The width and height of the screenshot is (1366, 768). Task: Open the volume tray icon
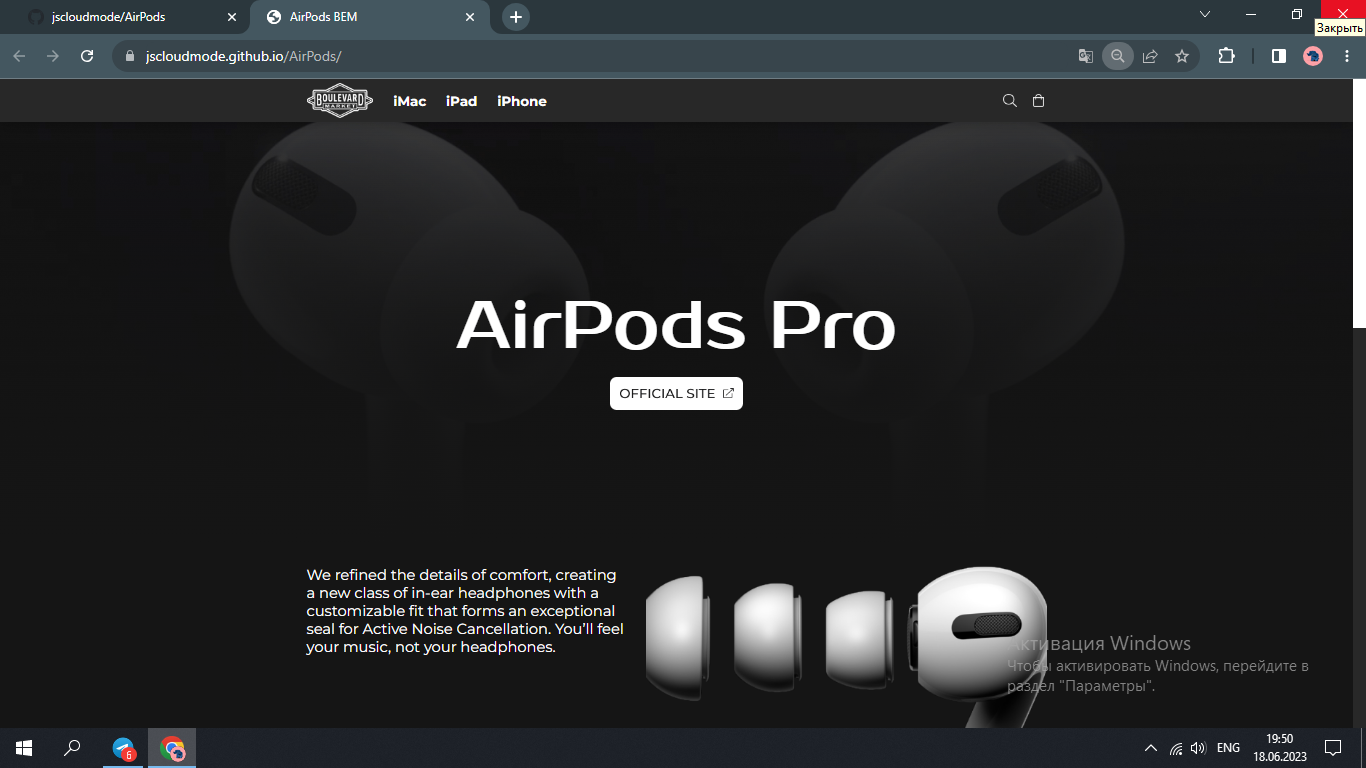pos(1198,748)
